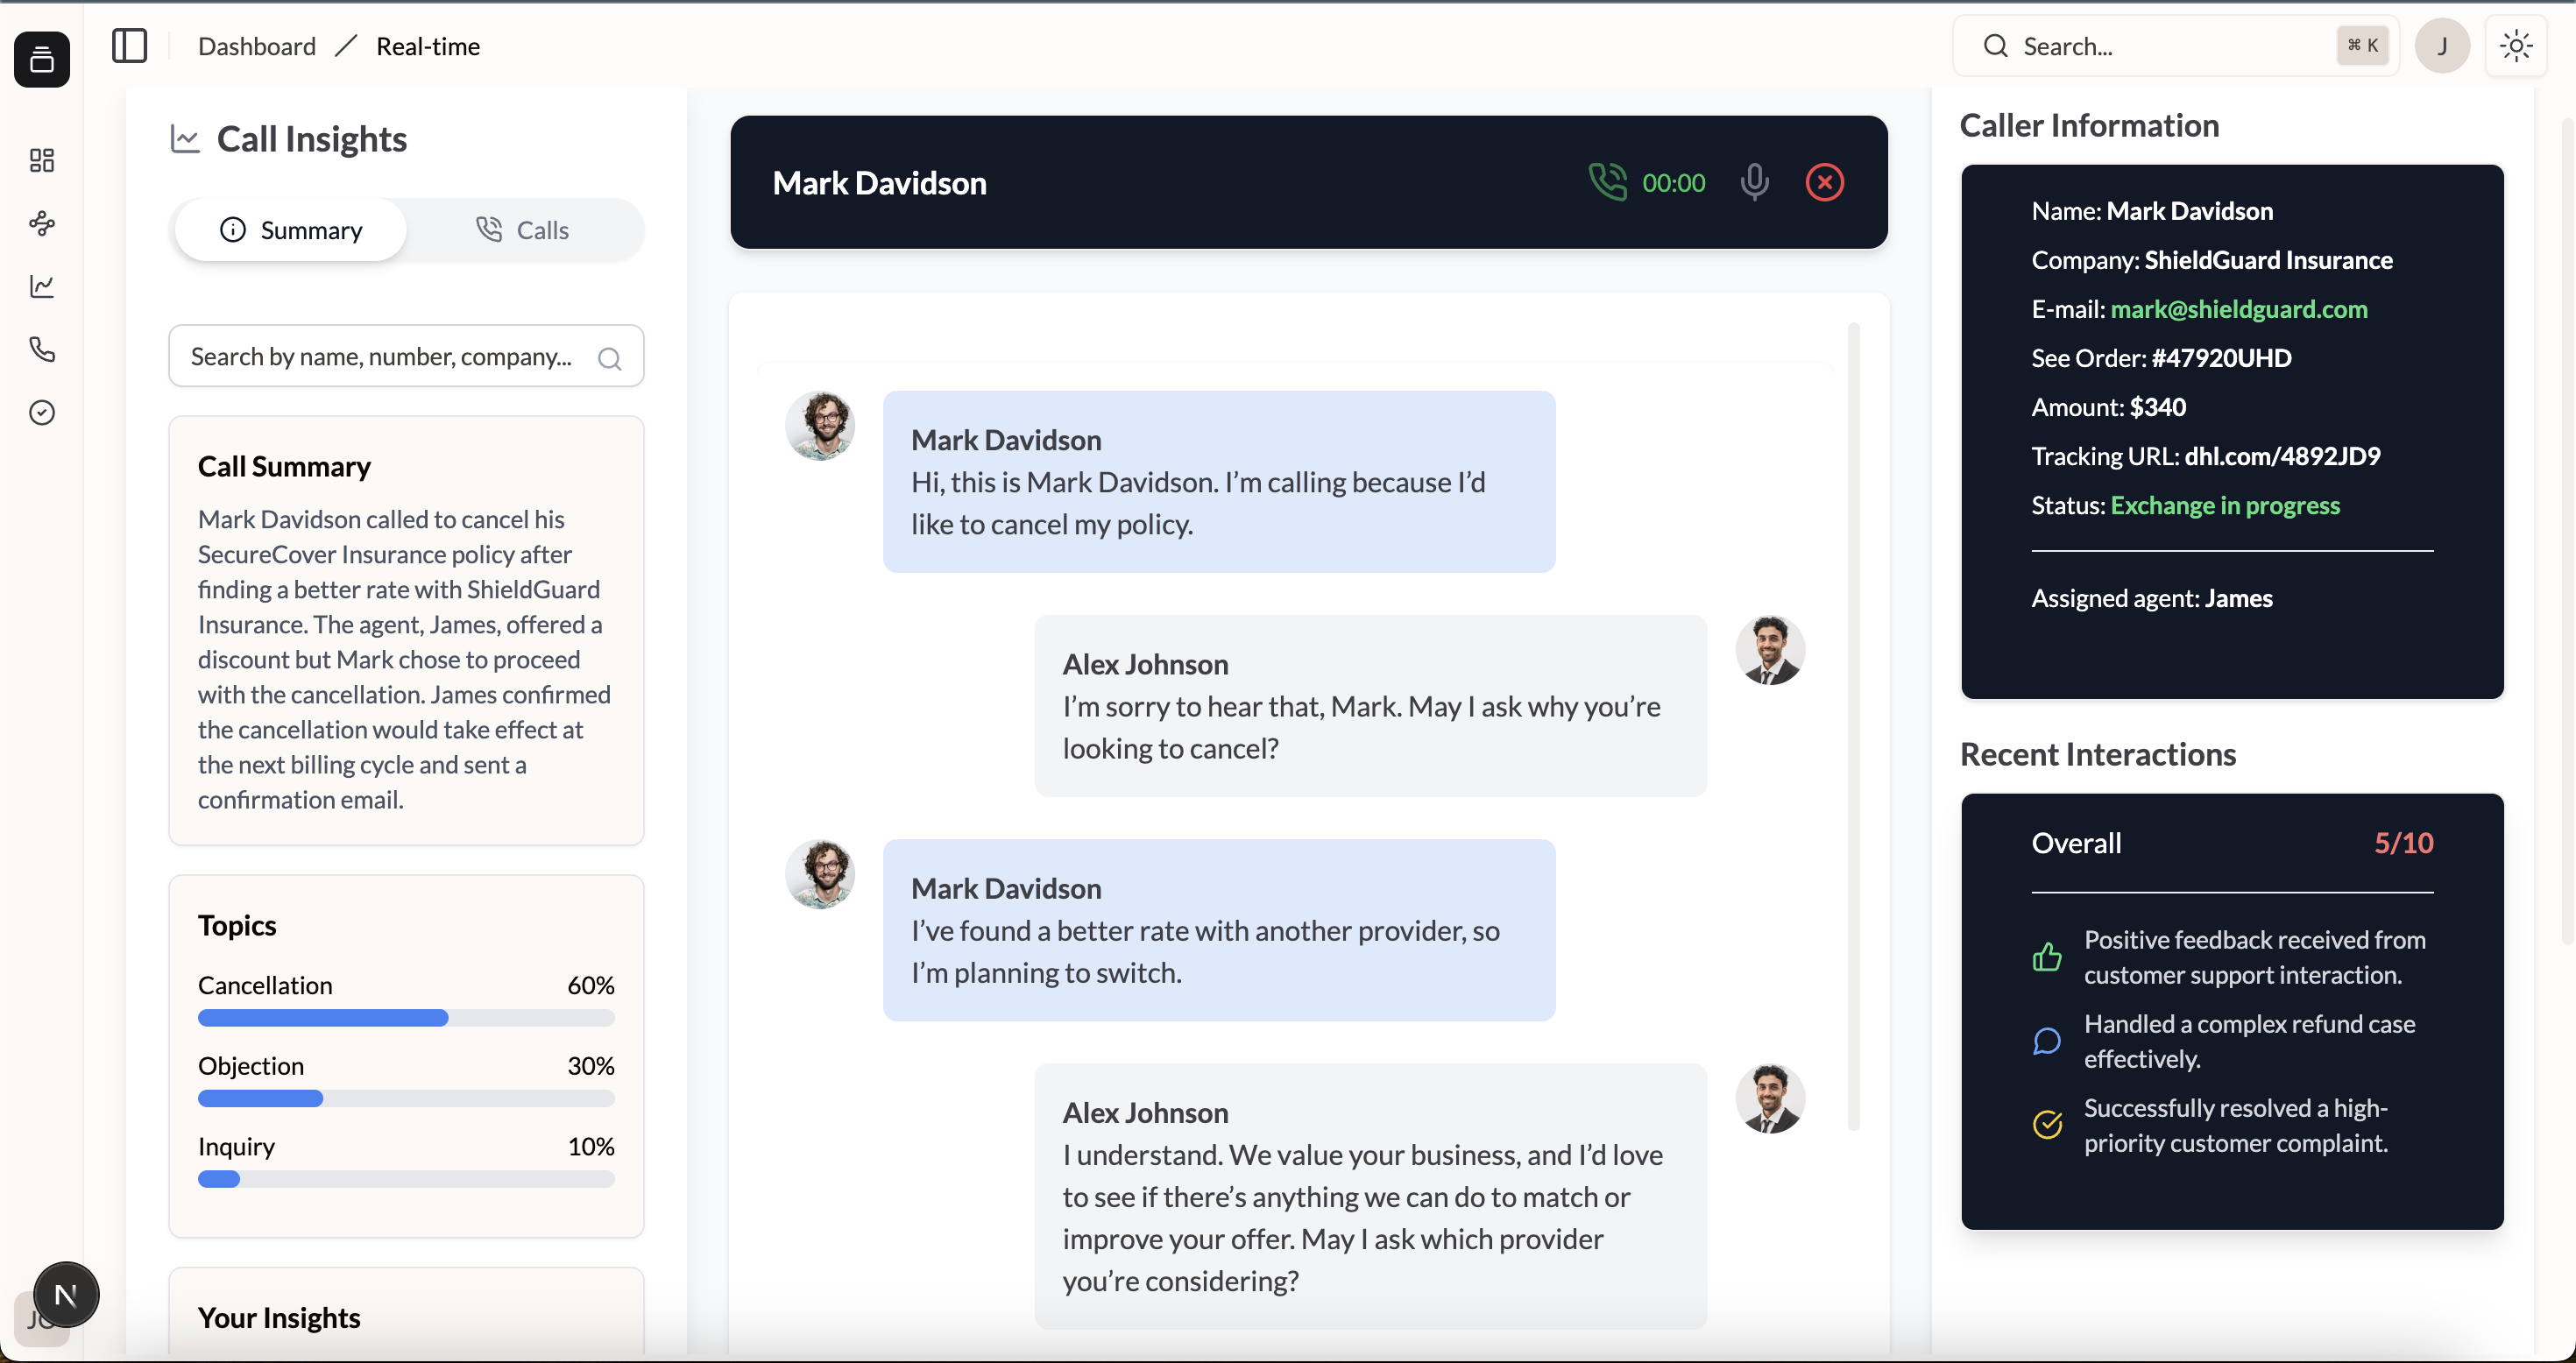
Task: Mute the microphone in call bar
Action: click(x=1754, y=182)
